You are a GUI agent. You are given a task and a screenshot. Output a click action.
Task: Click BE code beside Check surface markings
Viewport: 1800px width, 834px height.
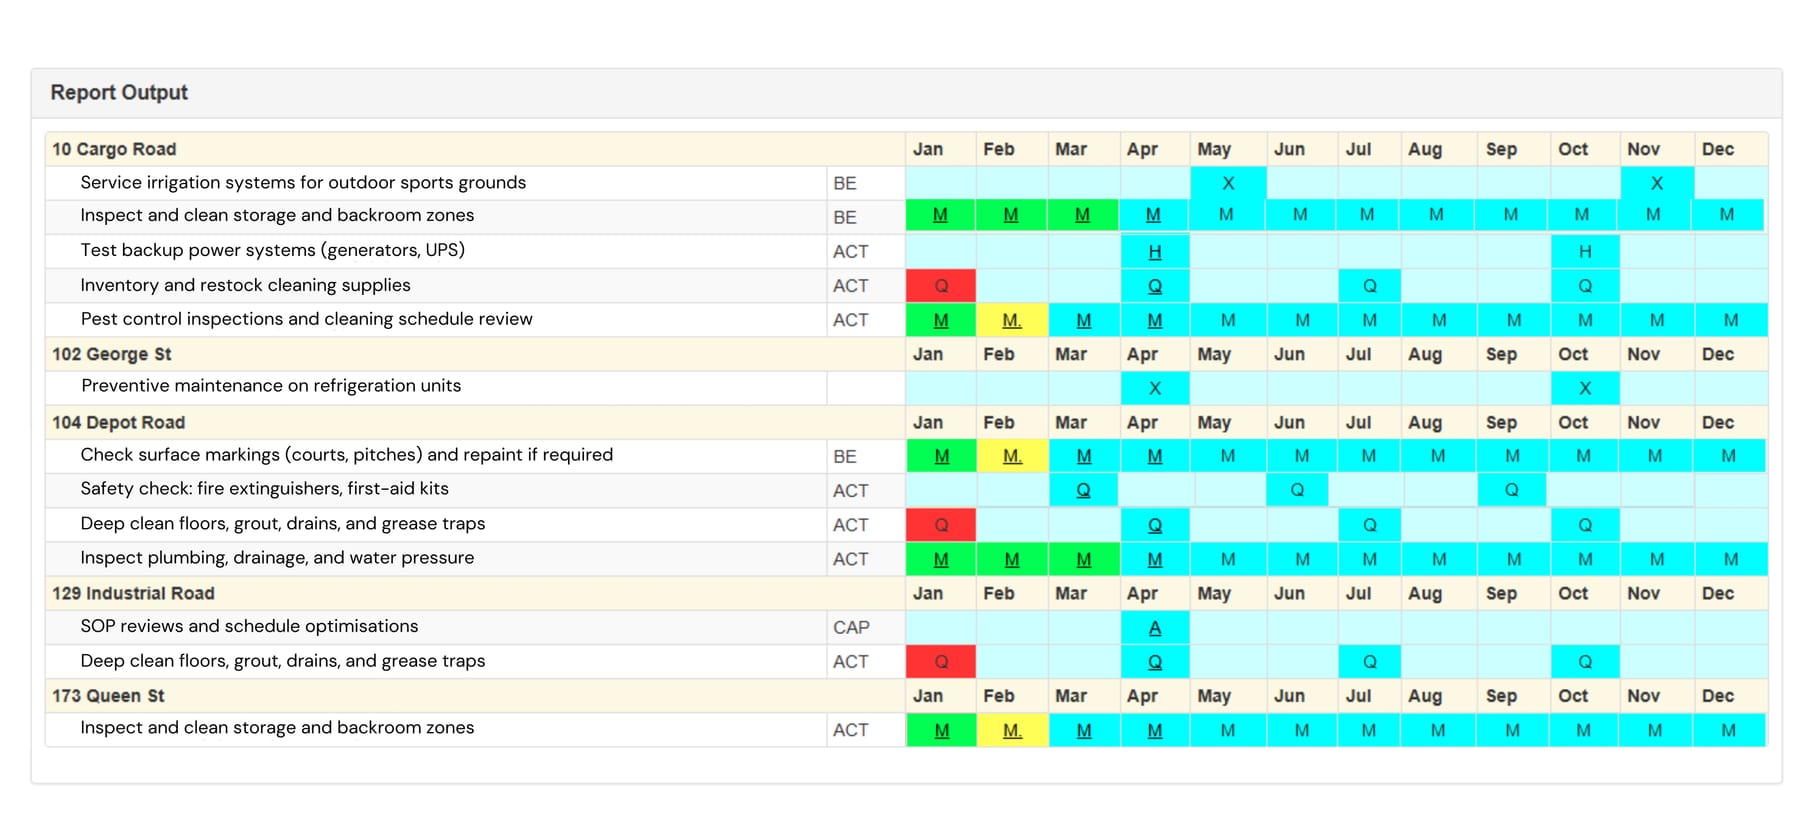(x=845, y=457)
